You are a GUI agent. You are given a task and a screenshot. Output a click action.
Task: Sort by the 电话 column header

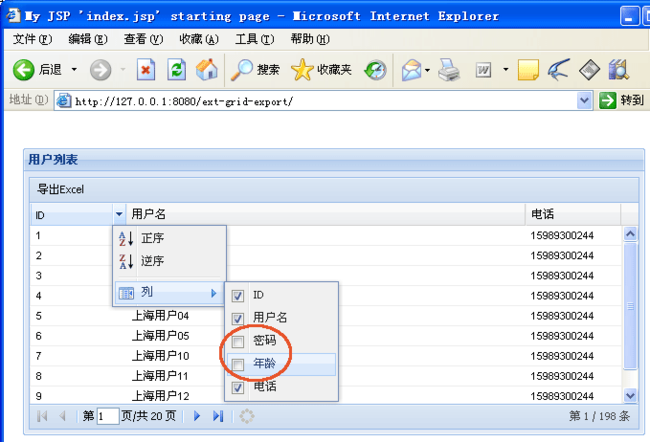573,214
